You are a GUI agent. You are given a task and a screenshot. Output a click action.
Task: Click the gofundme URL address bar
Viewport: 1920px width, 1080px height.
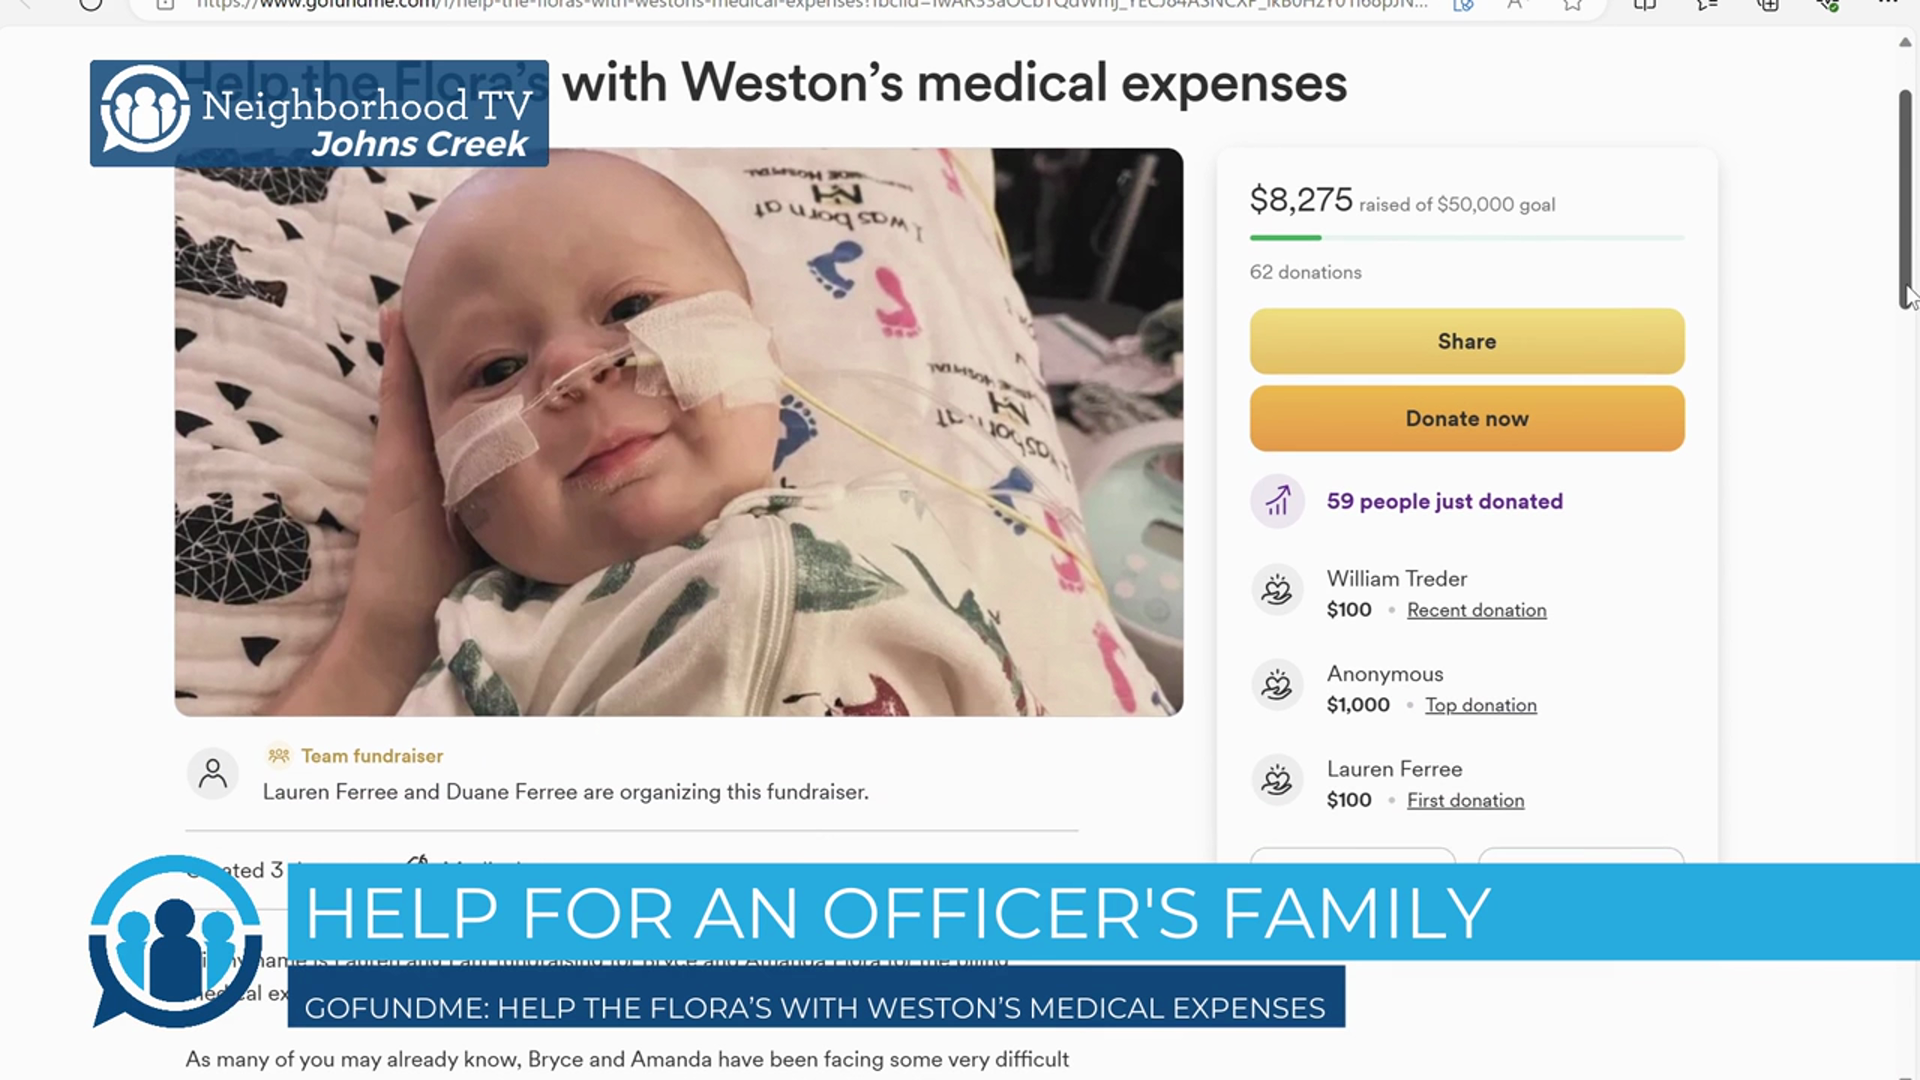click(x=810, y=5)
